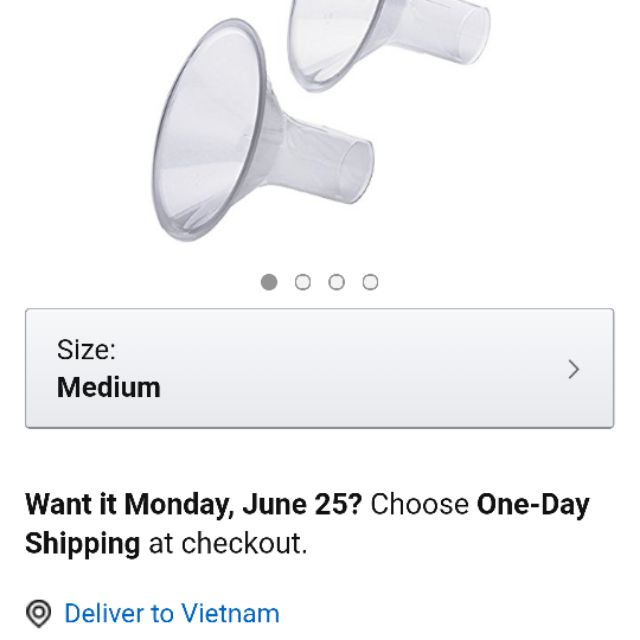Show the fourth carousel image dot
This screenshot has width=640, height=640.
(x=370, y=282)
